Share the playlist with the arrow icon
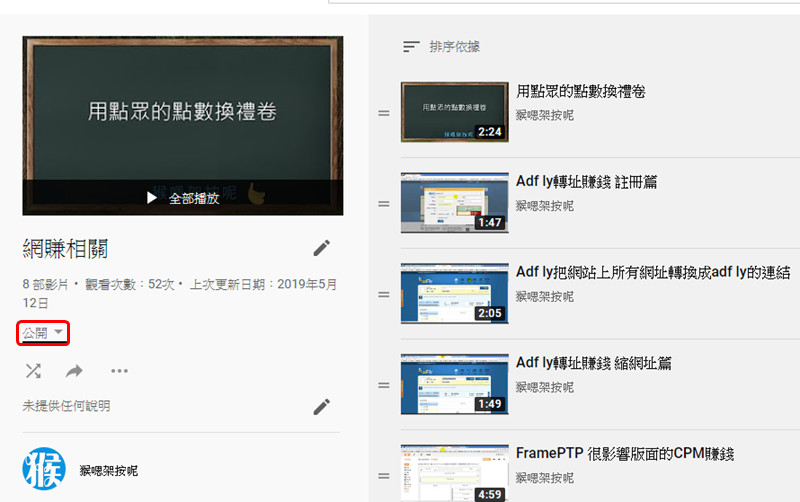Viewport: 800px width, 502px height. 74,371
